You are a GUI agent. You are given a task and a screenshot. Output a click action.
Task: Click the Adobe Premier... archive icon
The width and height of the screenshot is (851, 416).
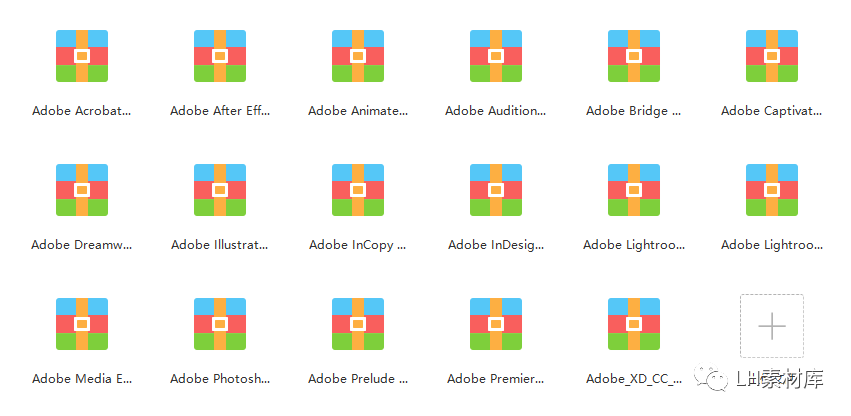496,324
